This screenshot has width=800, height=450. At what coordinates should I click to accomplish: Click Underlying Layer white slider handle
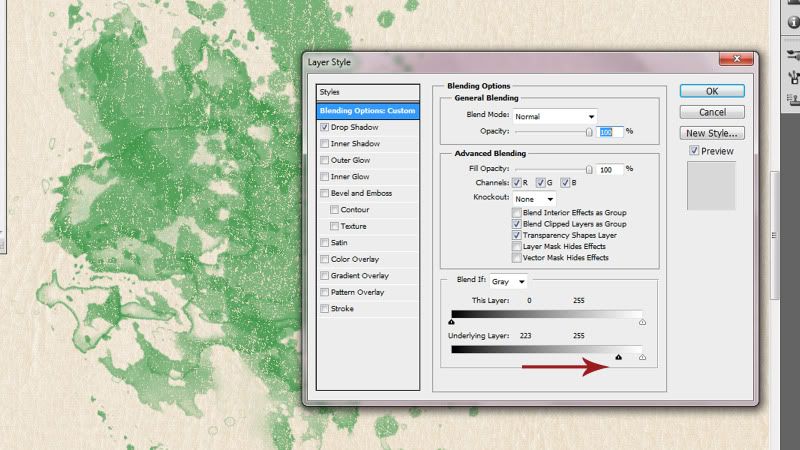coord(642,356)
